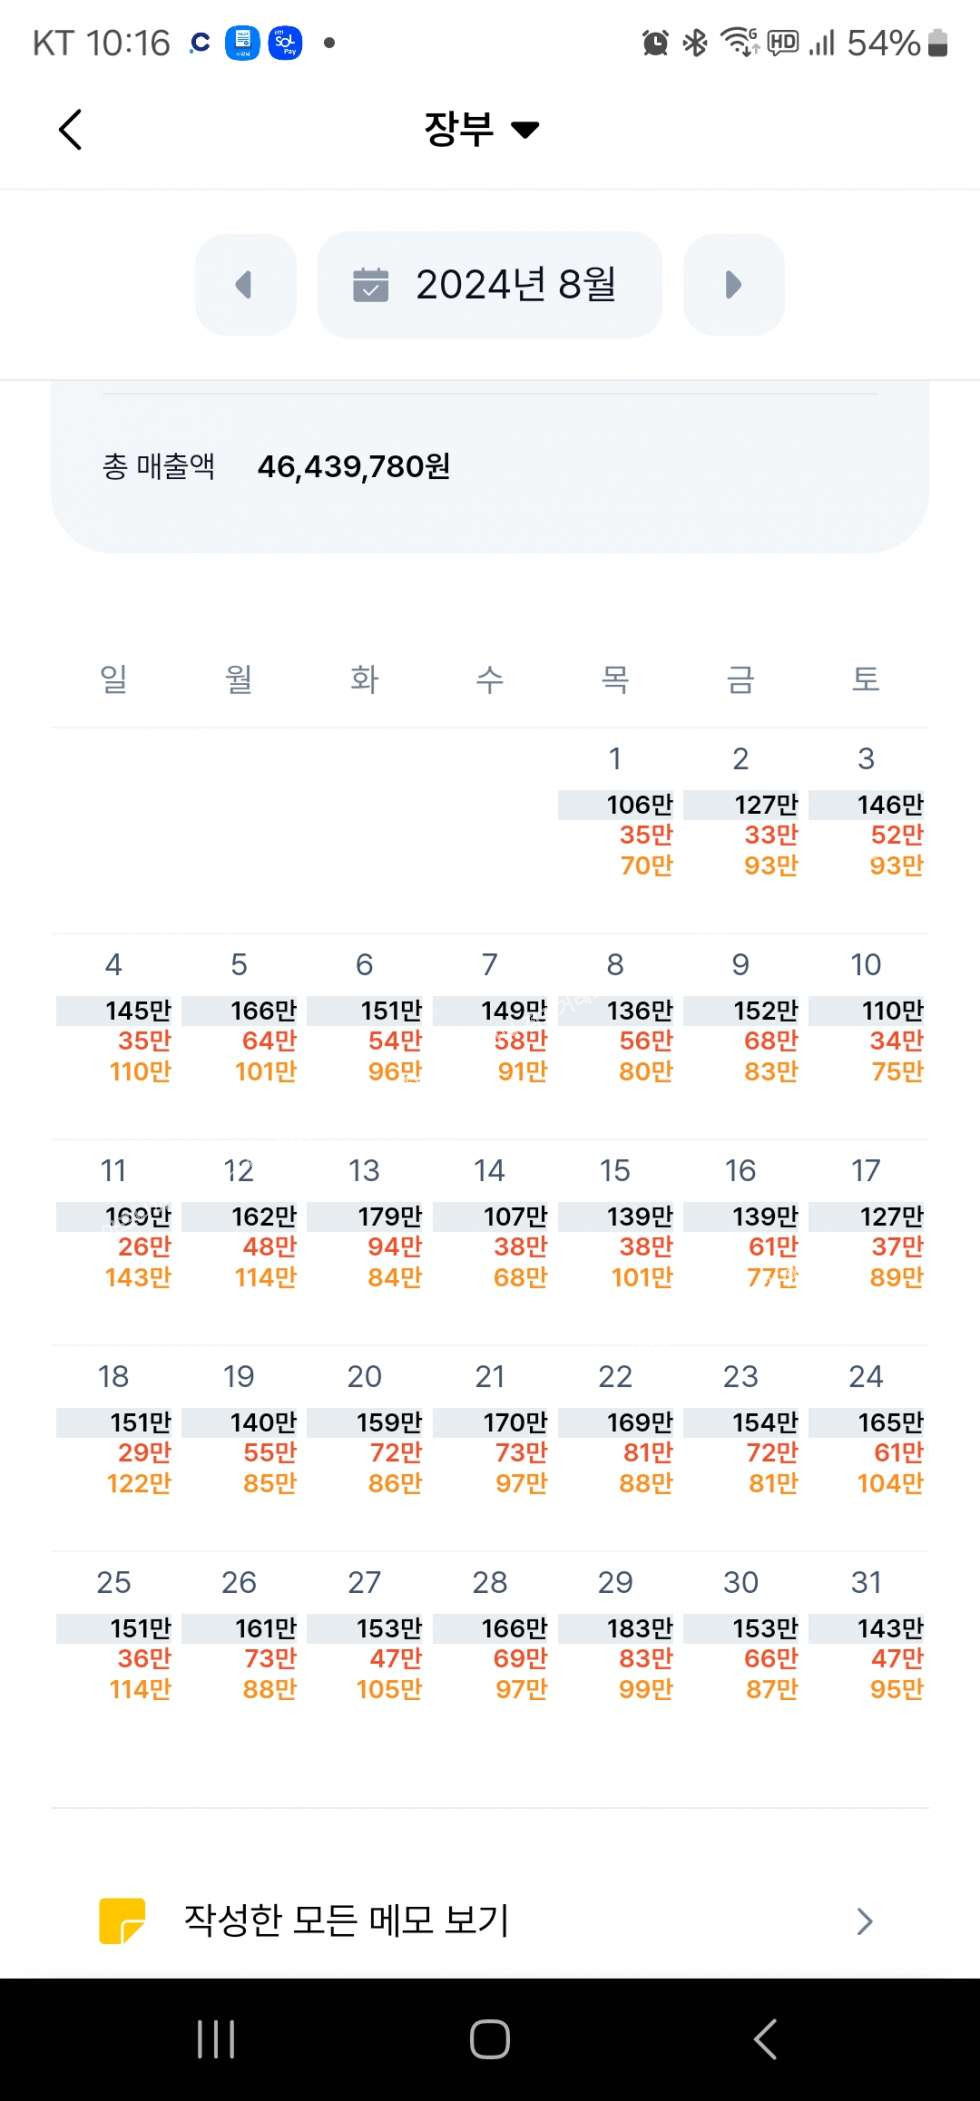Viewport: 980px width, 2101px height.
Task: Expand the memo list chevron arrow
Action: click(865, 1921)
